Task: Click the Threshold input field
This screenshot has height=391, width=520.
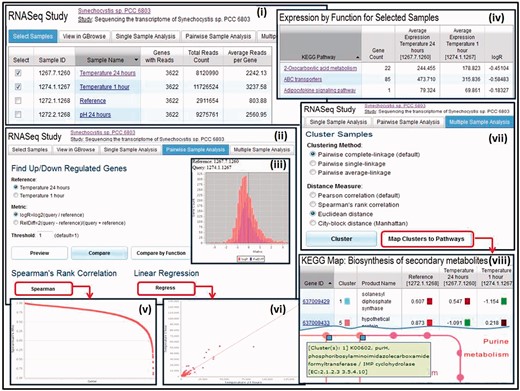Action: point(45,235)
